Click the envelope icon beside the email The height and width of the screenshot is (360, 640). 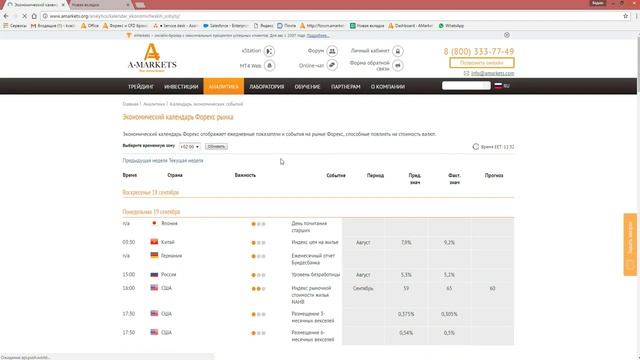[467, 73]
